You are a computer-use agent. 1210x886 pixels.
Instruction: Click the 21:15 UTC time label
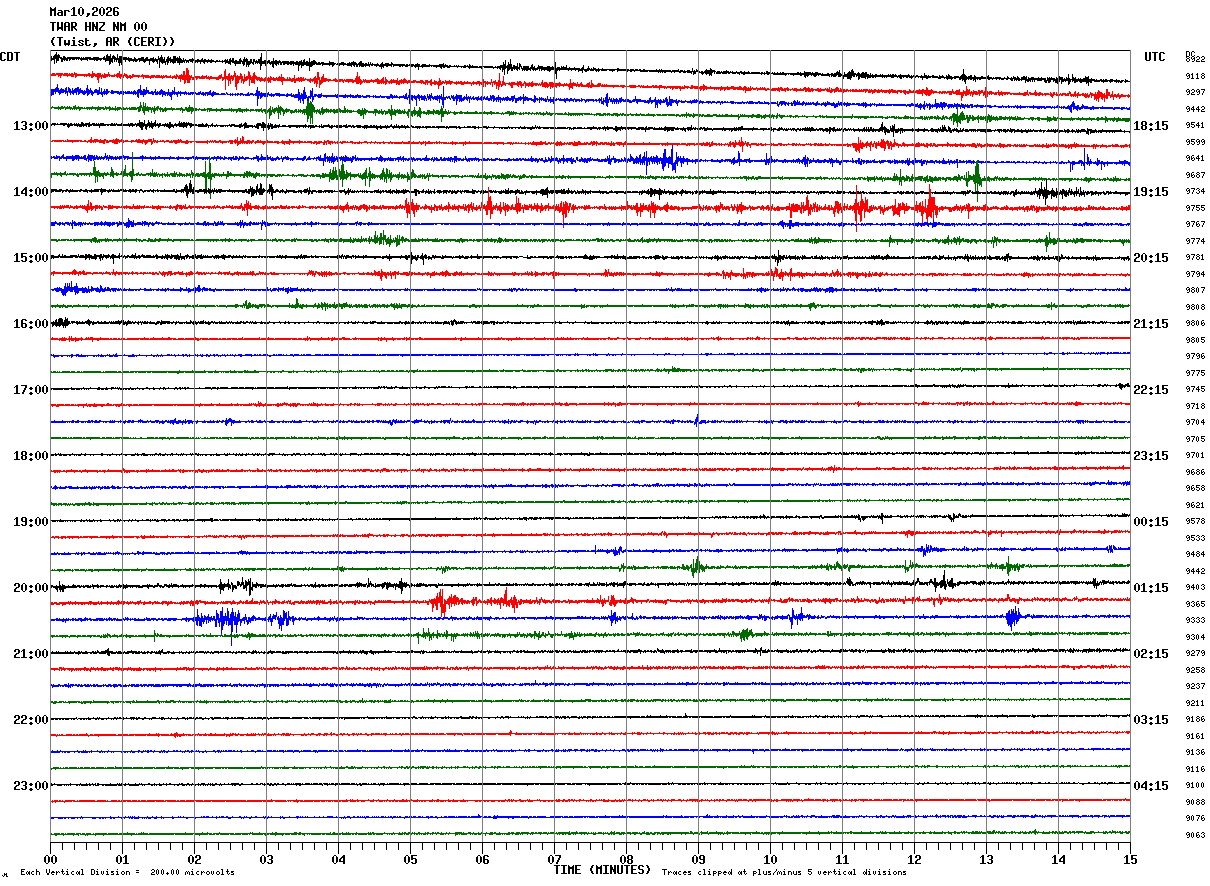1151,324
